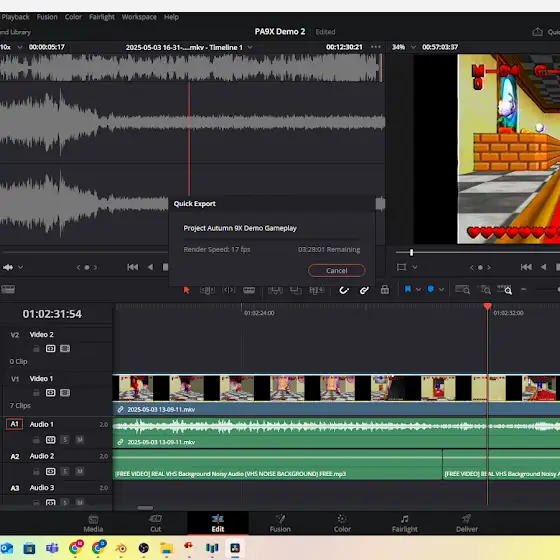This screenshot has width=560, height=560.
Task: Click the Custom Zoom magnifier icon
Action: tap(505, 289)
